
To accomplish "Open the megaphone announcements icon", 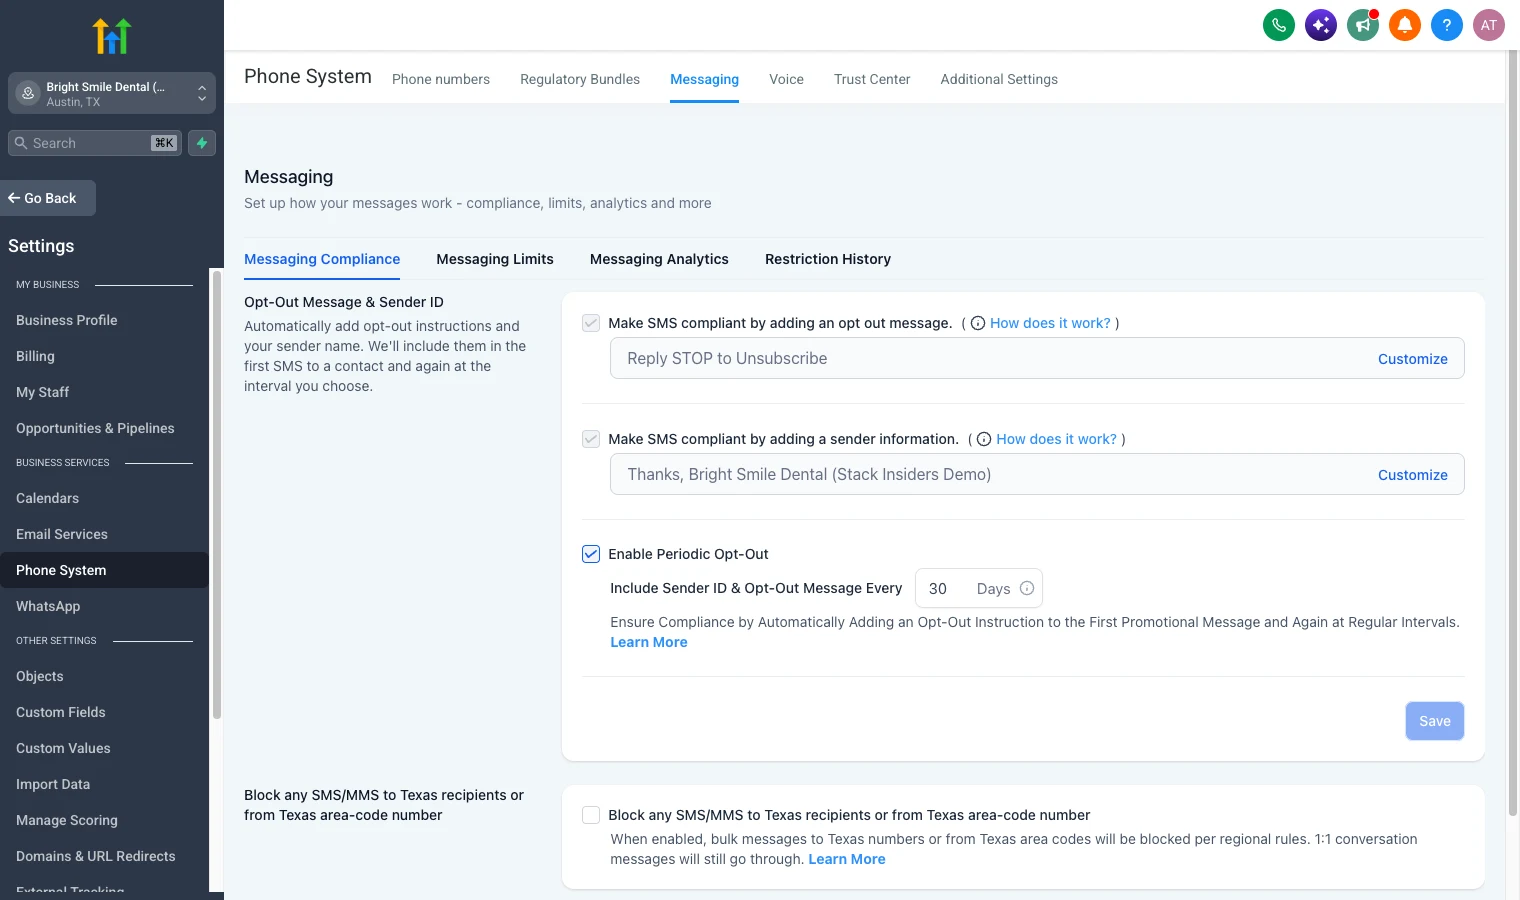I will click(x=1363, y=25).
